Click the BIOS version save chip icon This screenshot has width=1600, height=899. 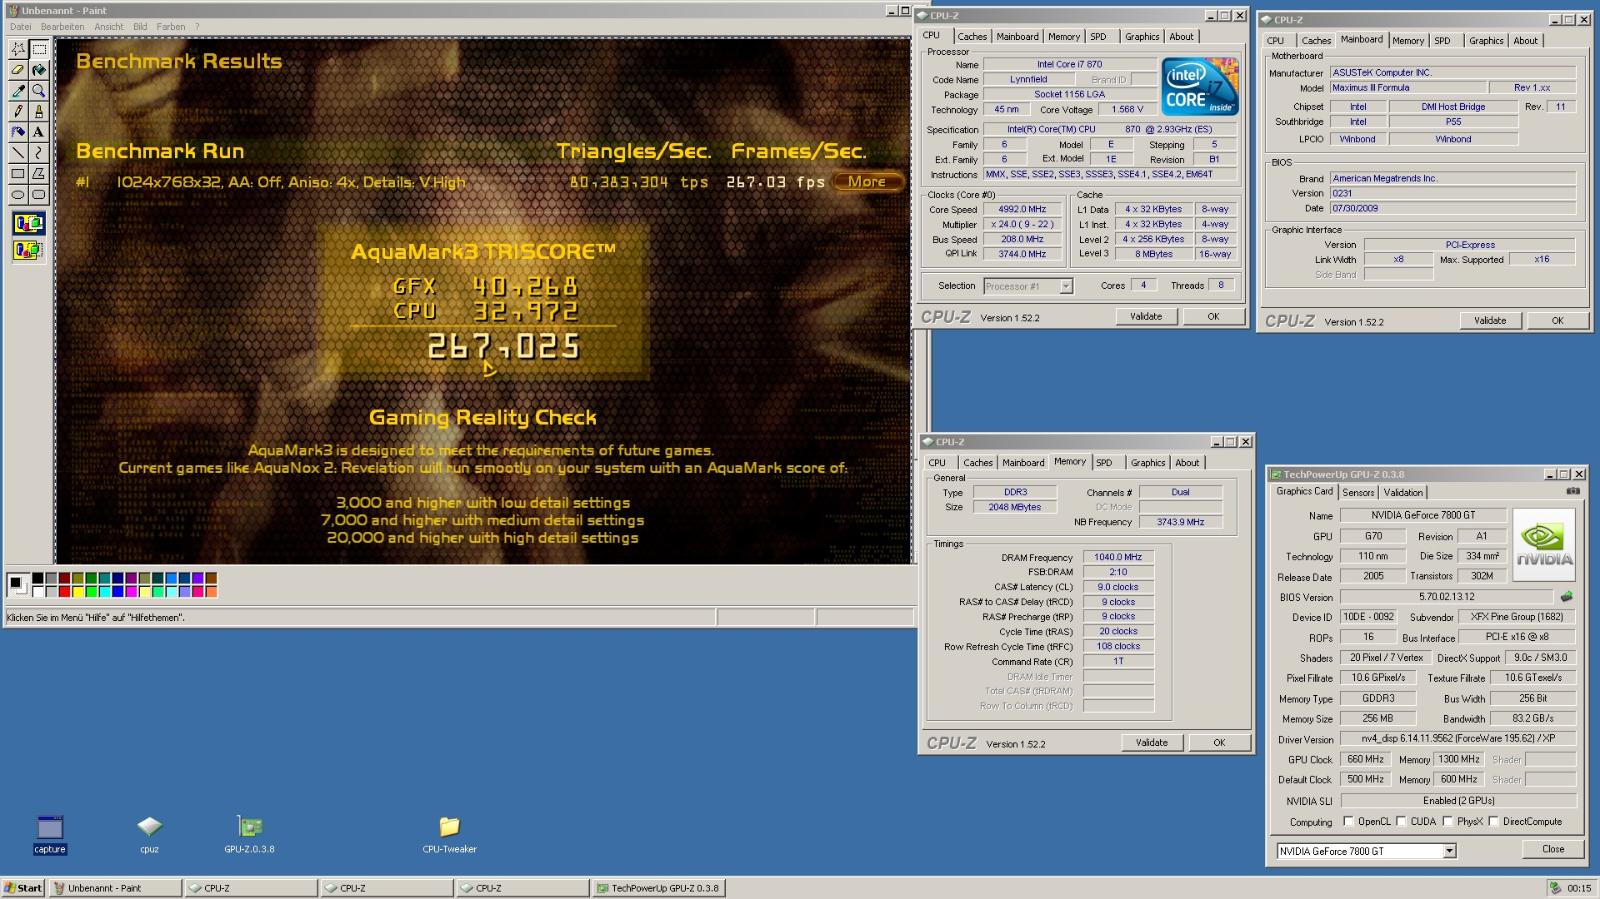[x=1566, y=596]
